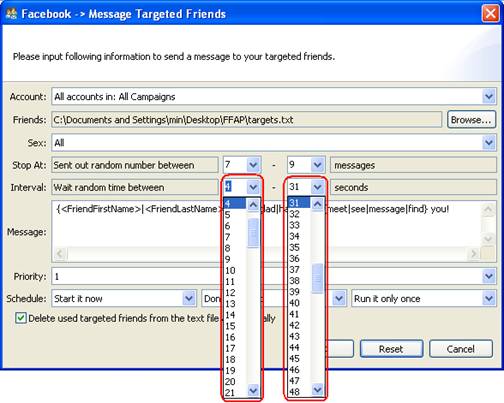Screen dimensions: 504x403
Task: Click the Facebook app icon in title bar
Action: 11,14
